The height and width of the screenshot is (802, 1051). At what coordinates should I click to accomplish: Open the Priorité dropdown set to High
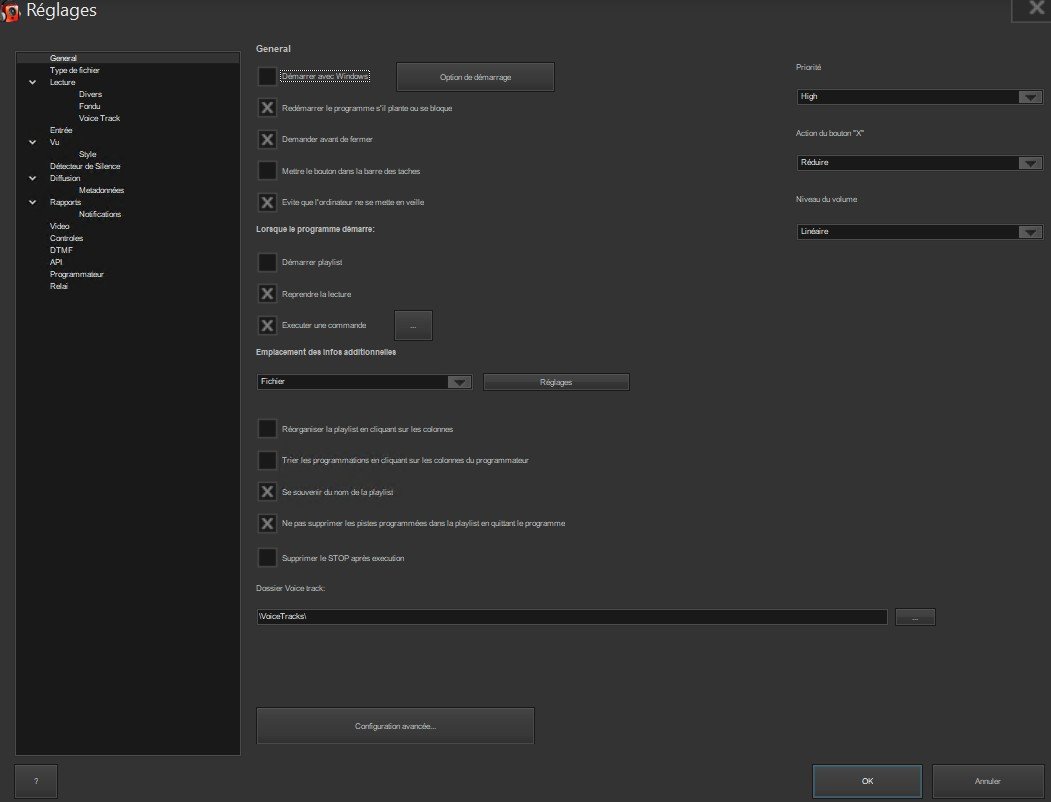919,97
